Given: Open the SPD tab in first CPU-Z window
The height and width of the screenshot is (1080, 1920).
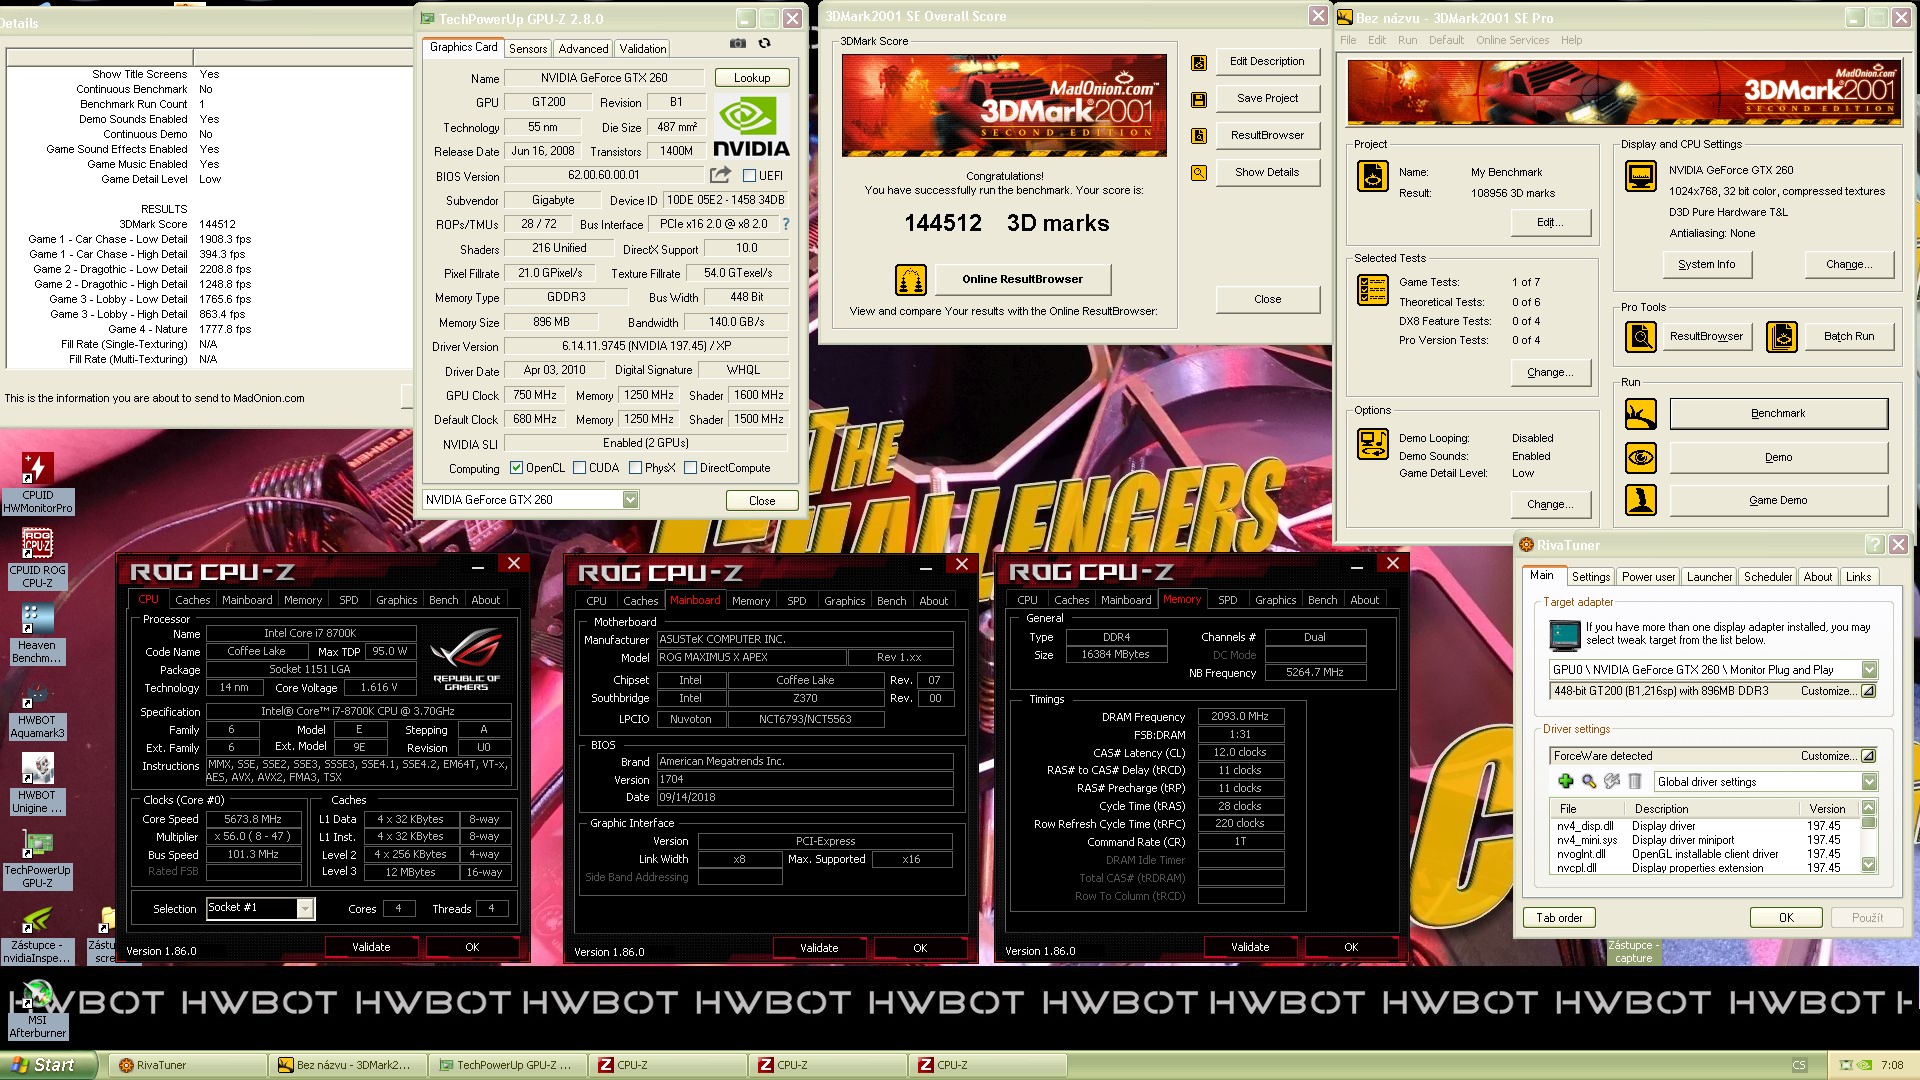Looking at the screenshot, I should pos(348,600).
